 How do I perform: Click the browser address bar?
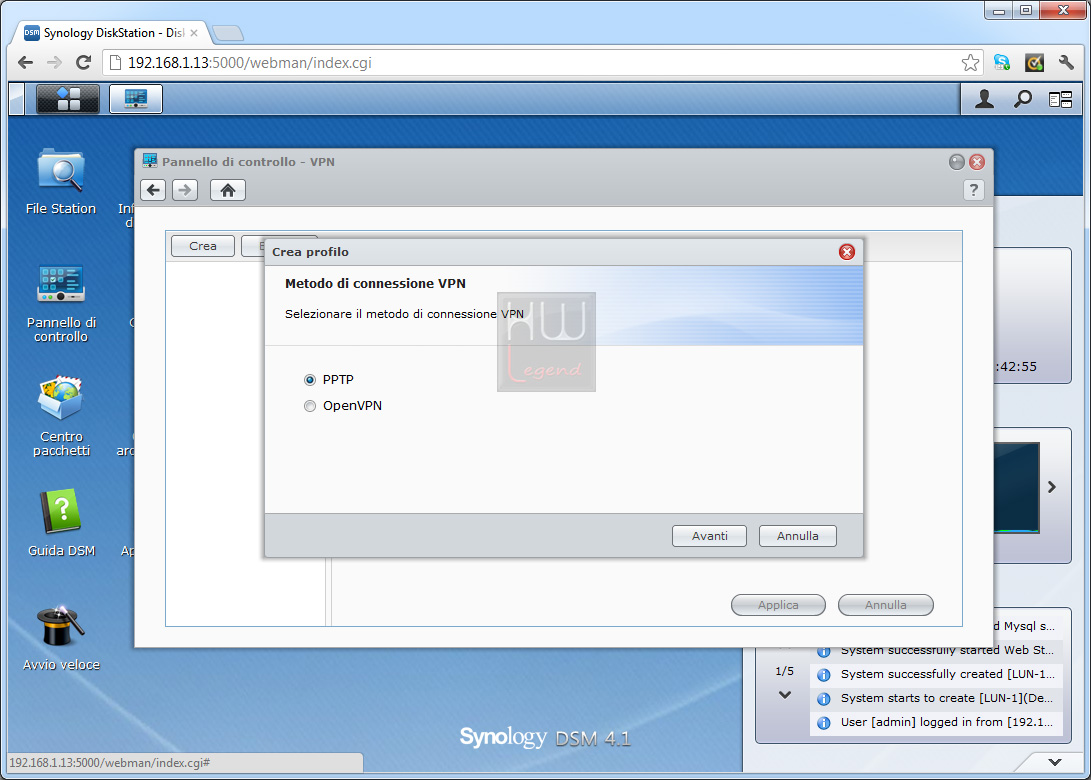pyautogui.click(x=543, y=63)
